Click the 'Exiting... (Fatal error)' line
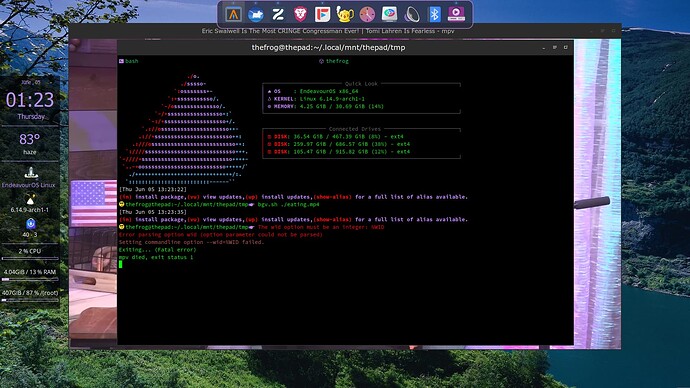The image size is (690, 388). (158, 250)
